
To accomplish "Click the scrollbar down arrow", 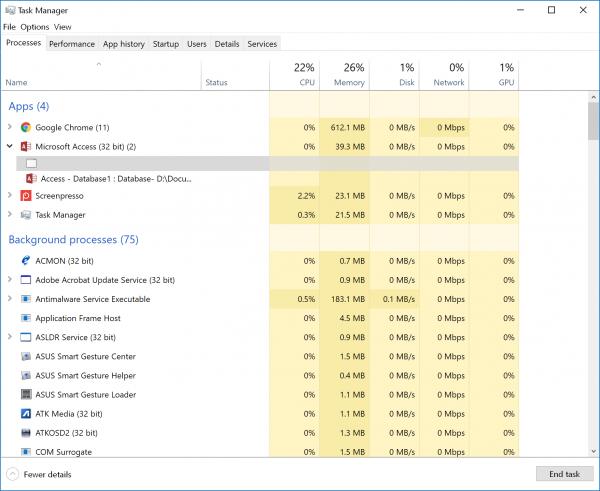I will 593,452.
